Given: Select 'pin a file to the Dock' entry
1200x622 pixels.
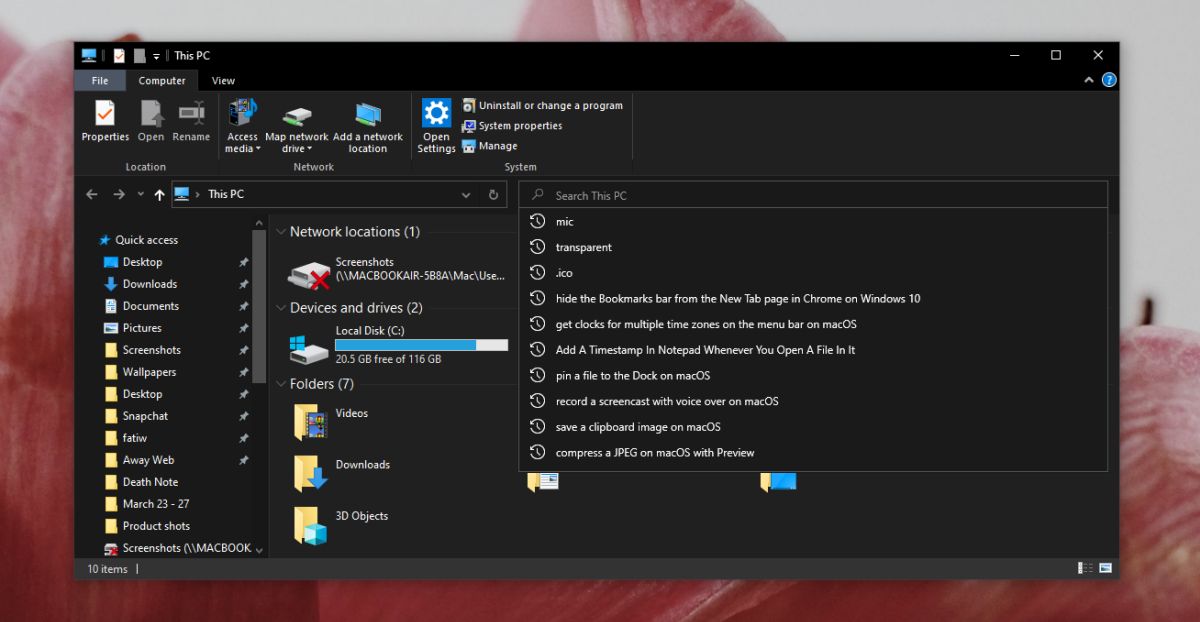Looking at the screenshot, I should click(813, 375).
